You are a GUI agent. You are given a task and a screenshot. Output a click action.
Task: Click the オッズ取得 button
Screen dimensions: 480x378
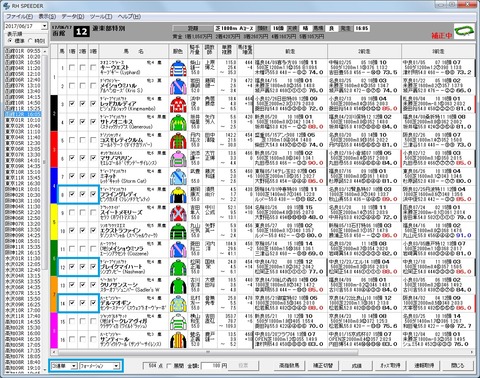[x=391, y=366]
